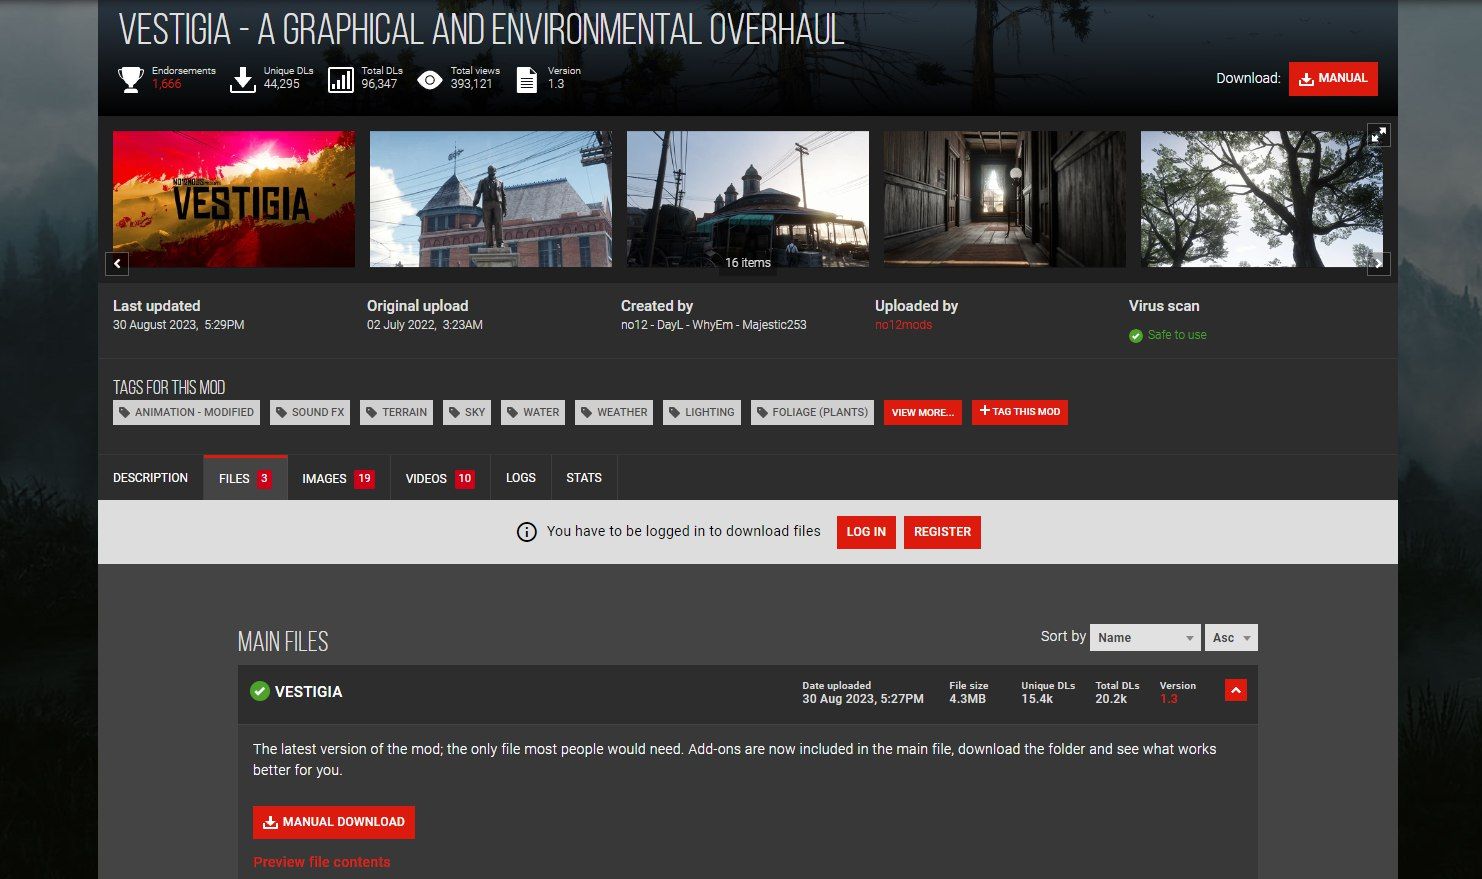Click the green Safe to use checkmark
This screenshot has height=879, width=1482.
click(1135, 336)
